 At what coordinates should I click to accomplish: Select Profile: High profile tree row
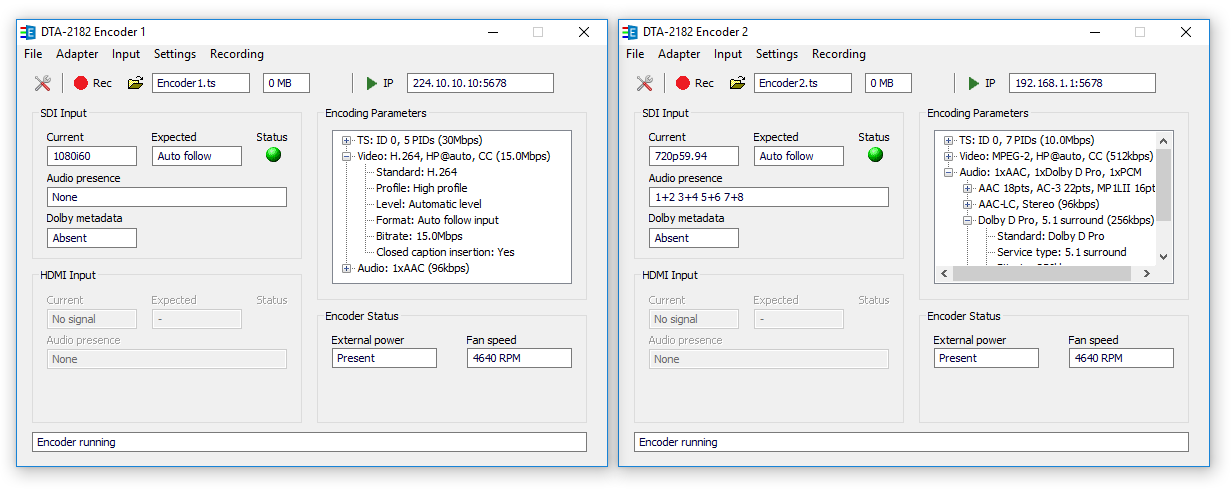[421, 188]
